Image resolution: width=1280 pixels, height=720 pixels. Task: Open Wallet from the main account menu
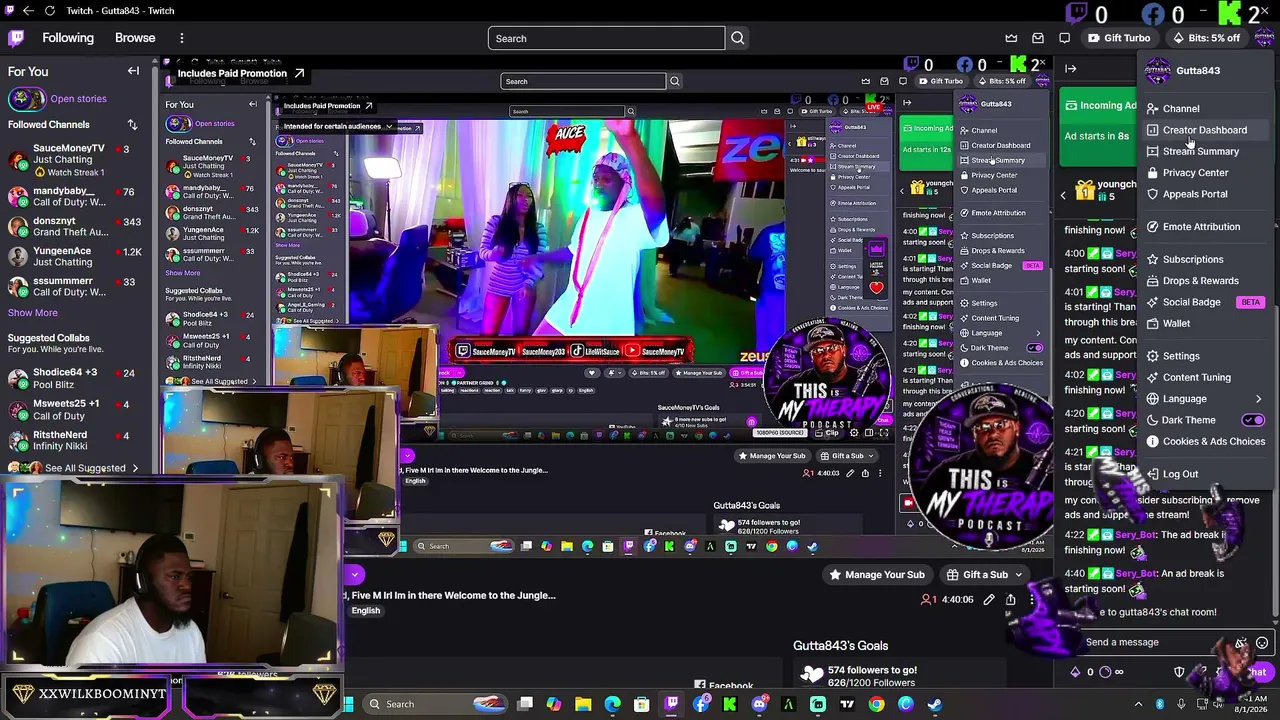pos(1208,324)
